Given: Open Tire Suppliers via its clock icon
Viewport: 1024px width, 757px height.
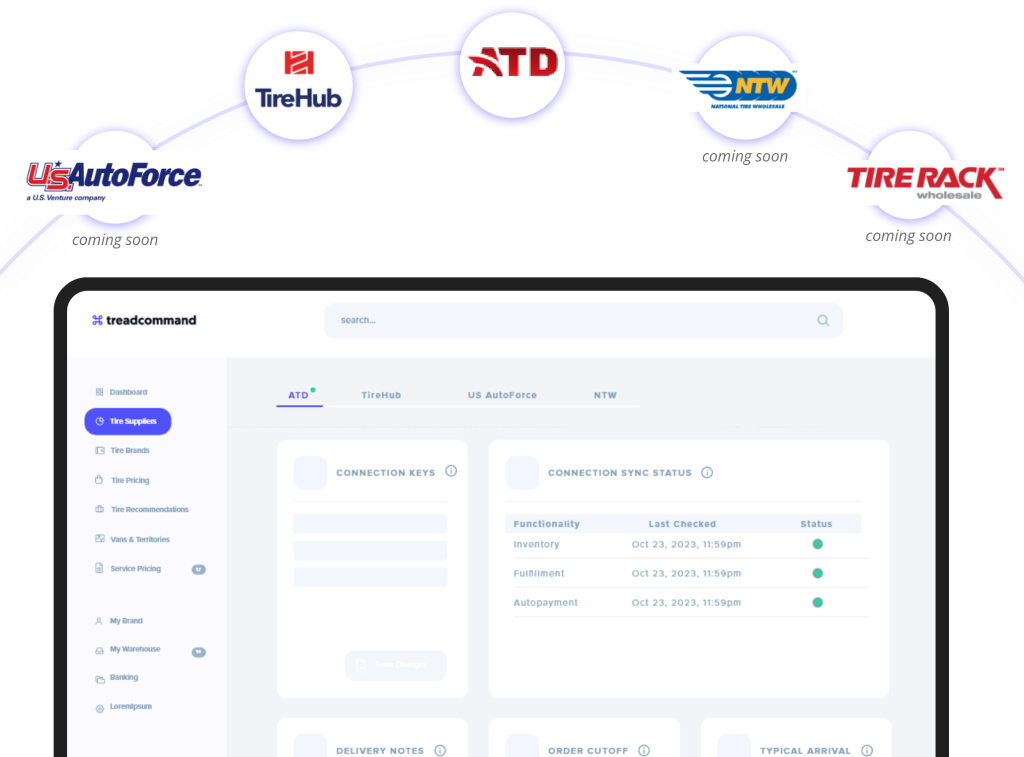Looking at the screenshot, I should pyautogui.click(x=98, y=421).
